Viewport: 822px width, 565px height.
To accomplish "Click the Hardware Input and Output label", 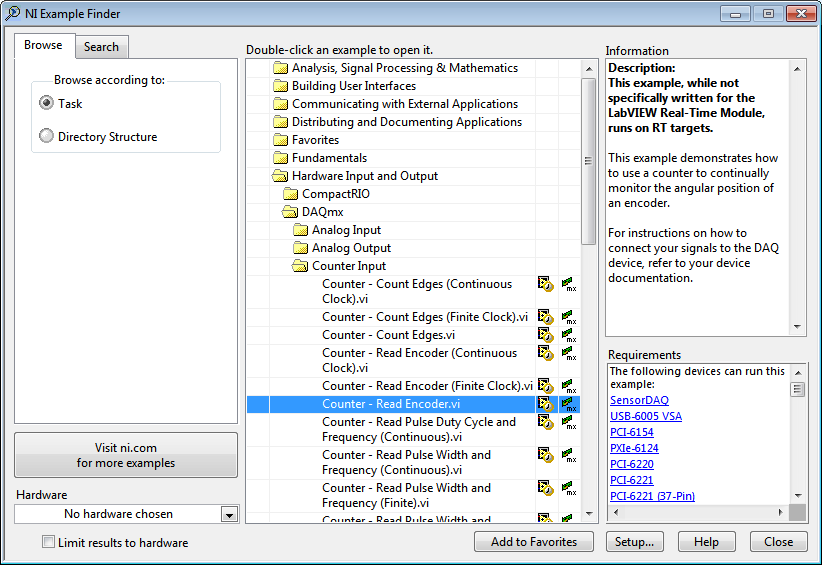I will point(365,176).
